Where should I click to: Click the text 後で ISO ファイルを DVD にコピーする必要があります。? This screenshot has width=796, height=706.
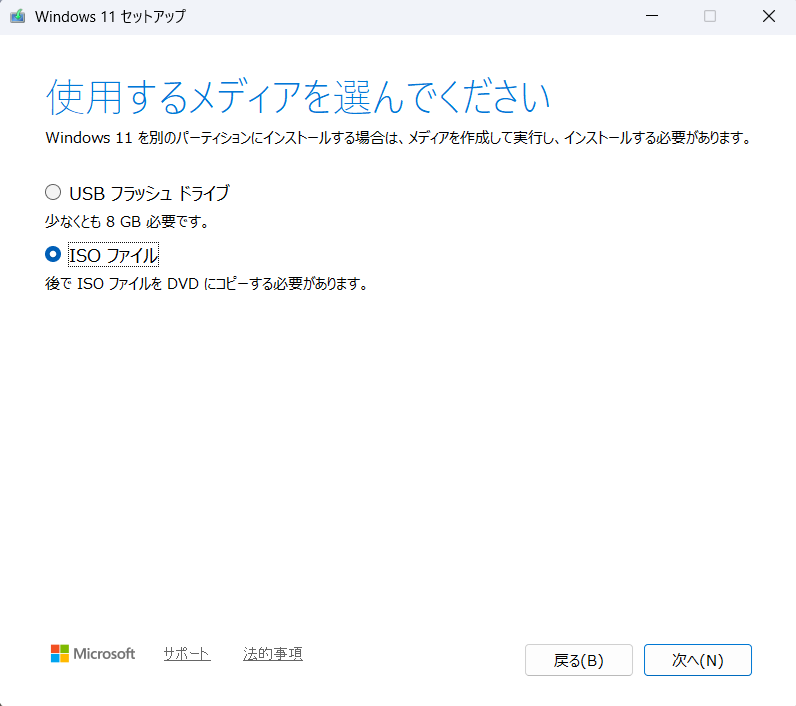pyautogui.click(x=207, y=284)
